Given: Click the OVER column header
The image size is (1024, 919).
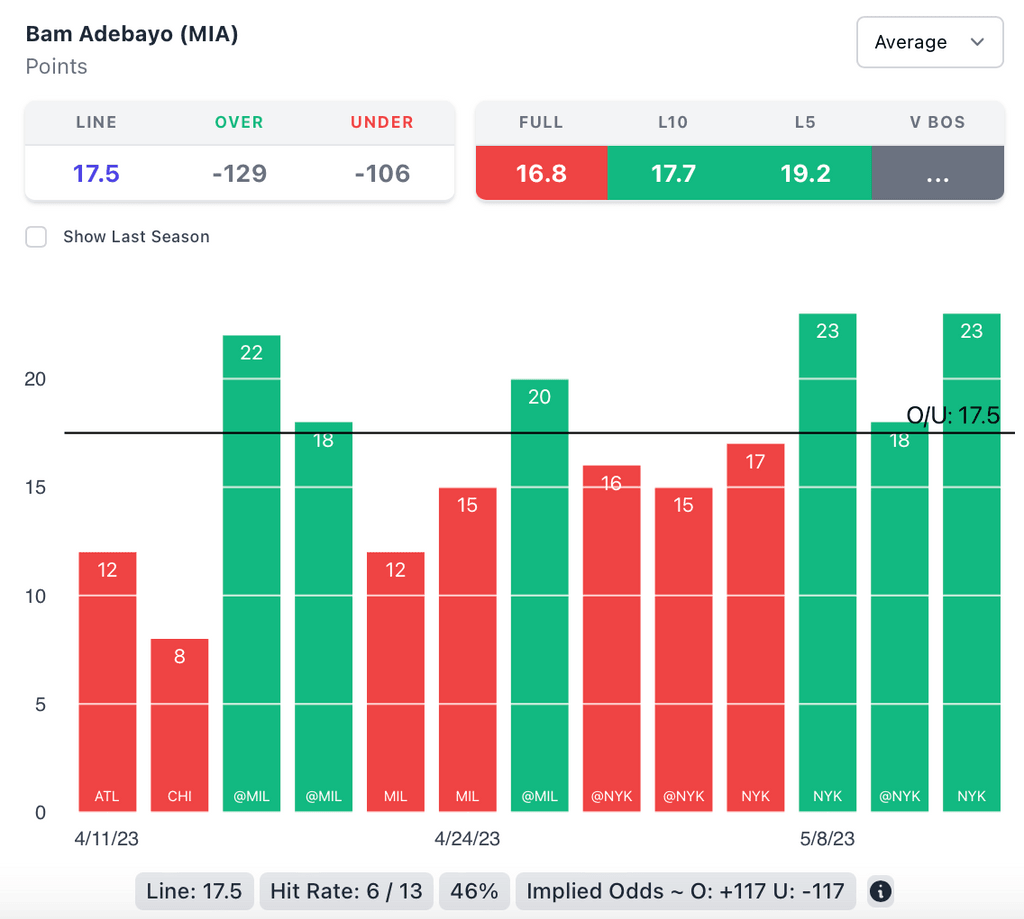Looking at the screenshot, I should tap(239, 122).
